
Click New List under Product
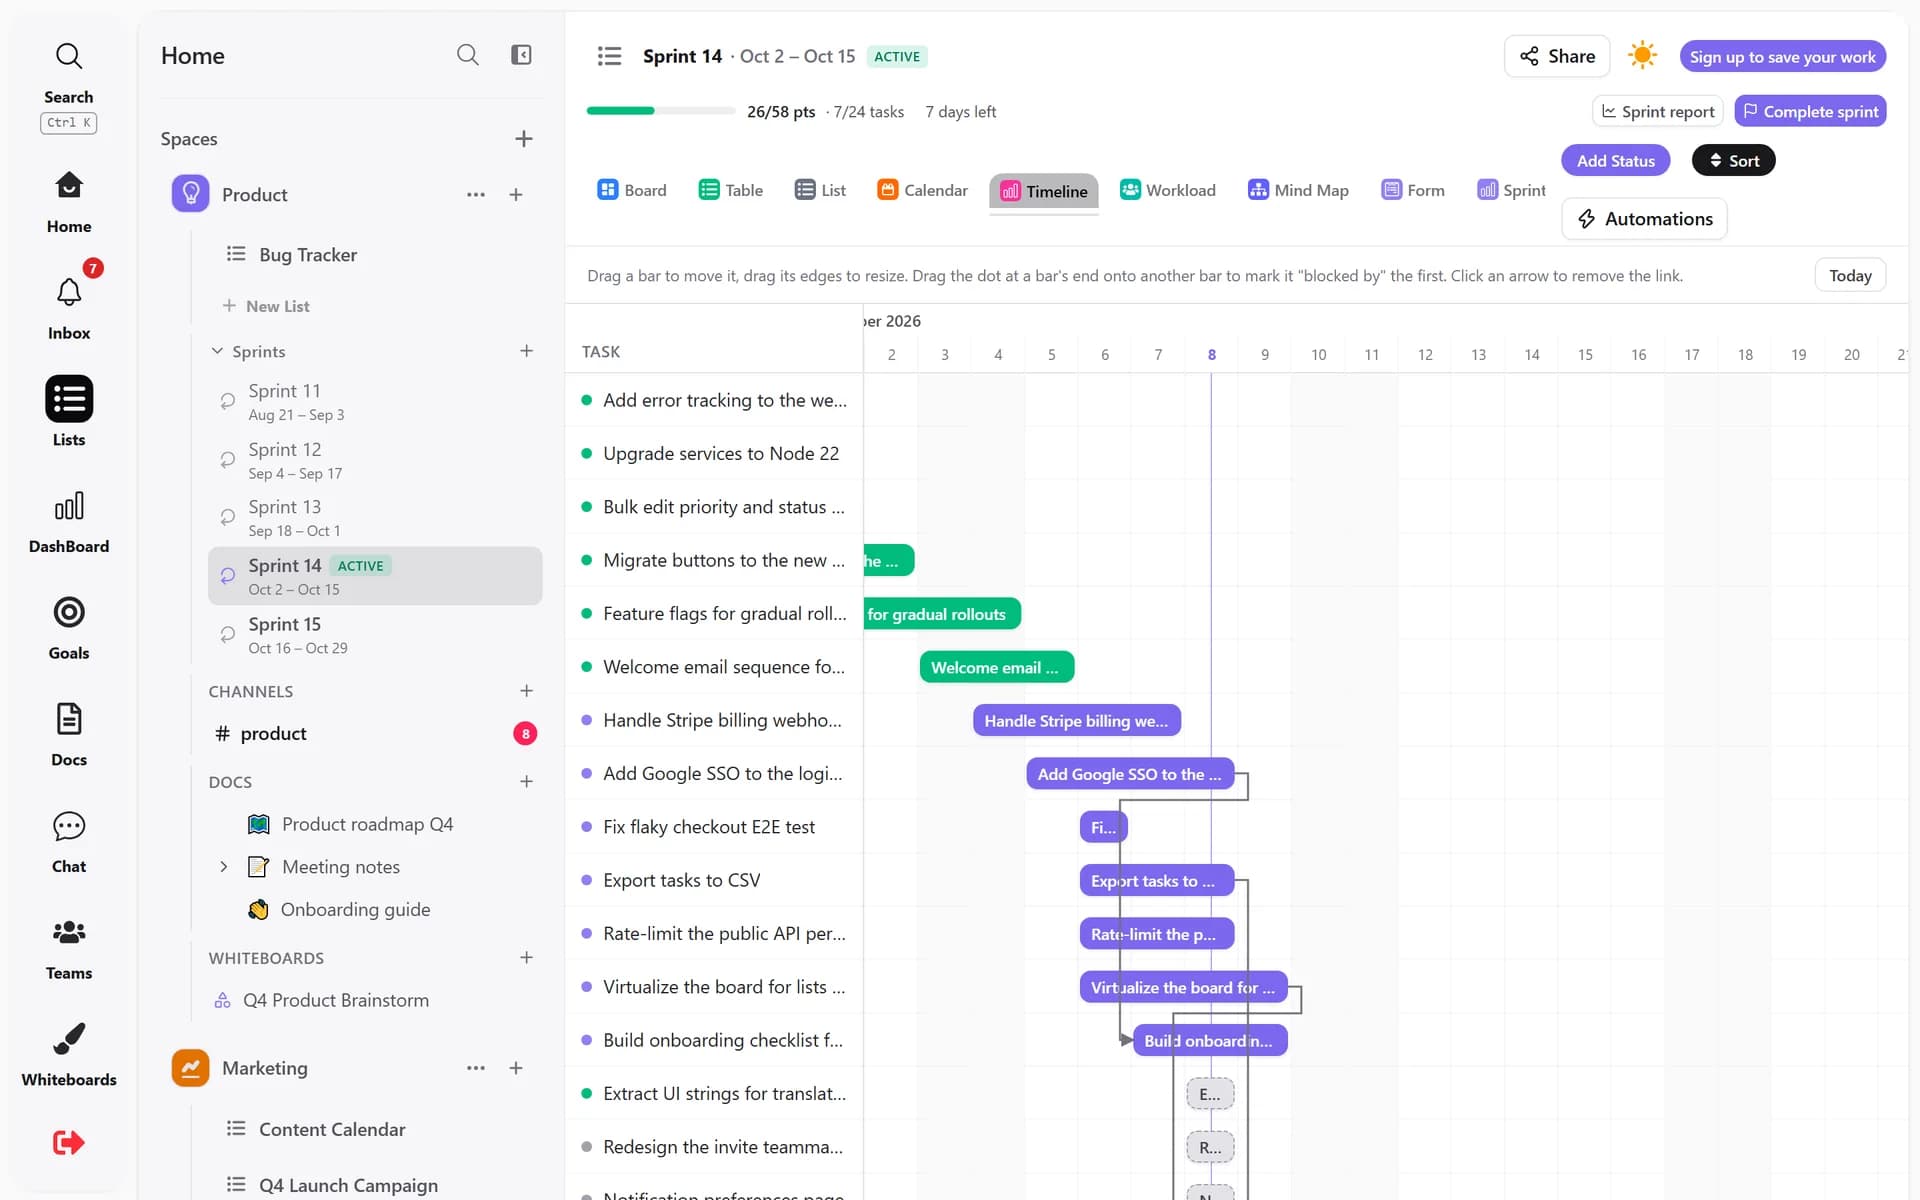coord(265,306)
